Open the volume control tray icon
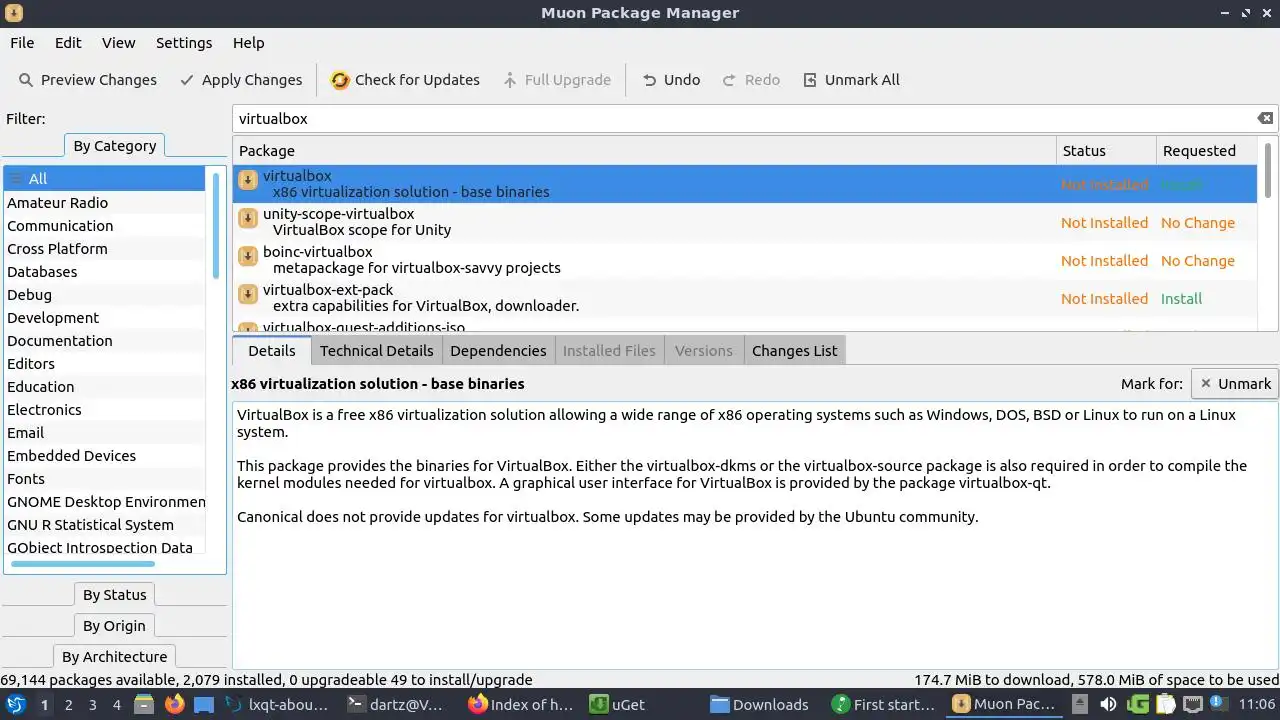Image resolution: width=1280 pixels, height=720 pixels. click(1108, 704)
